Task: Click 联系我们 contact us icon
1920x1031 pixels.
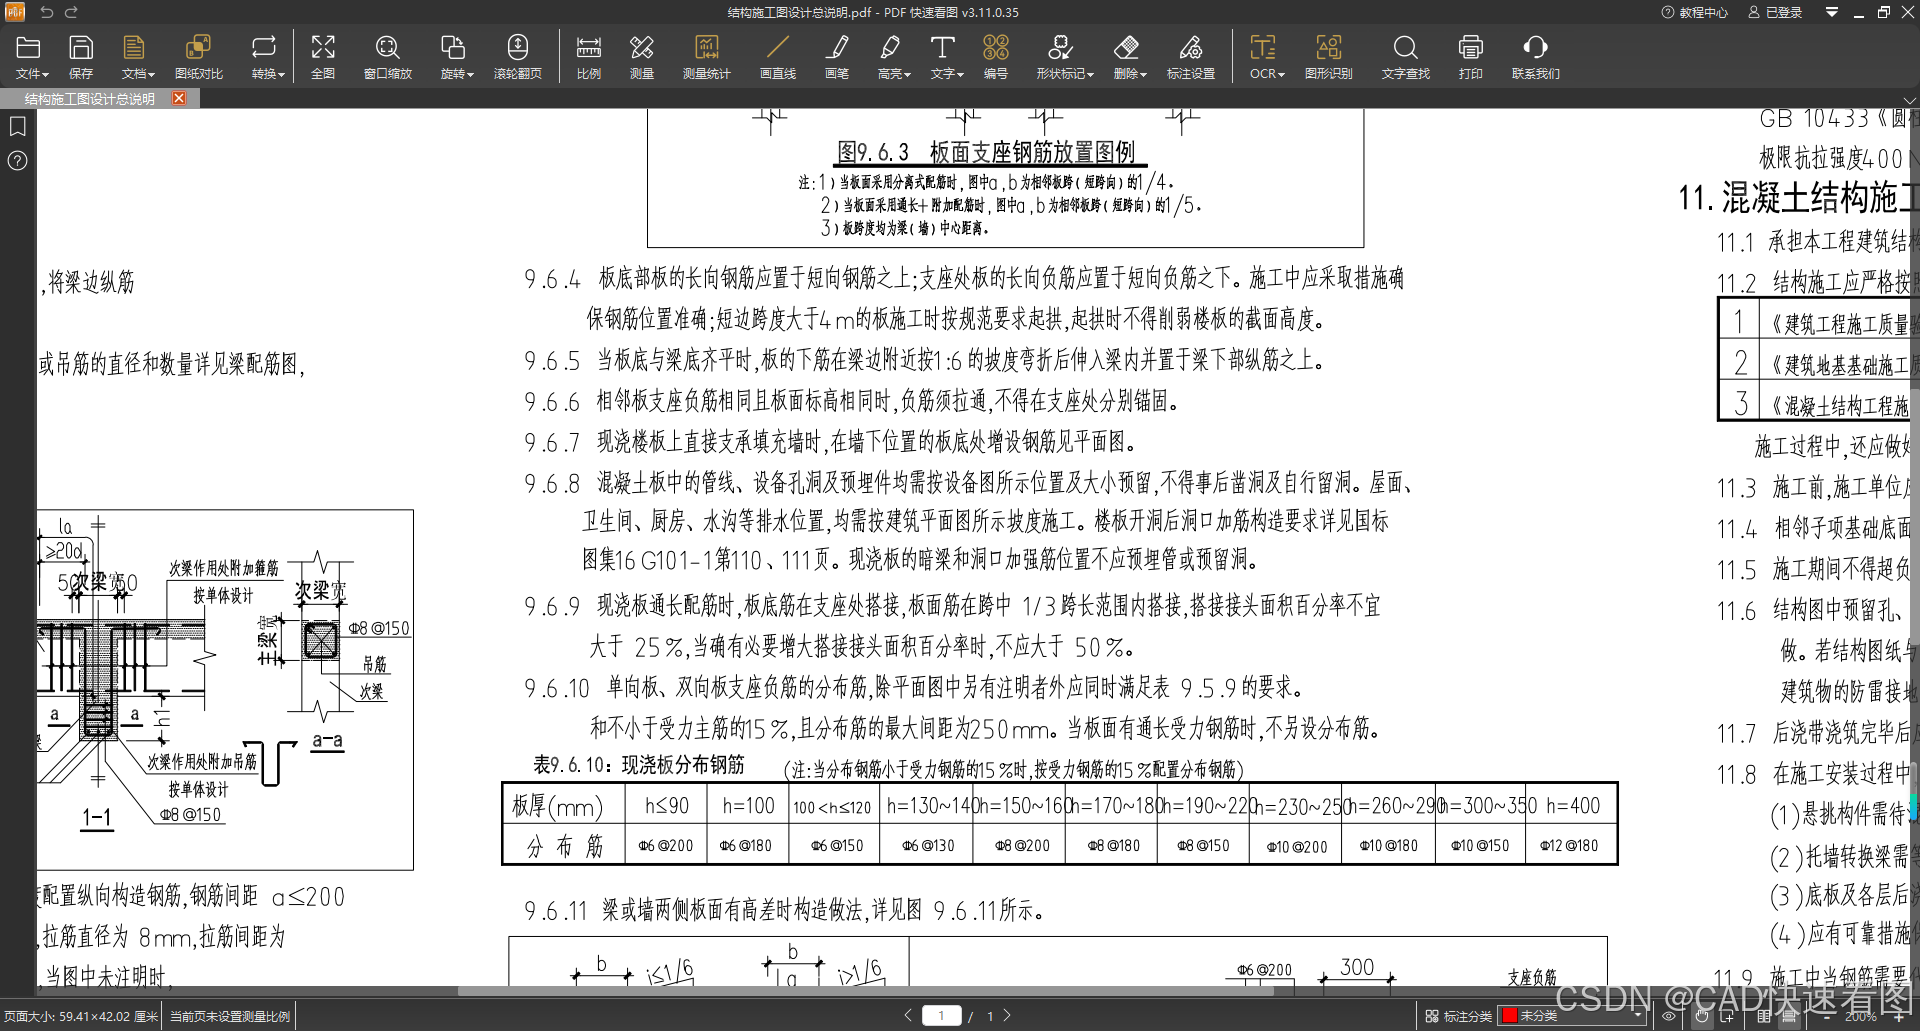Action: tap(1536, 57)
